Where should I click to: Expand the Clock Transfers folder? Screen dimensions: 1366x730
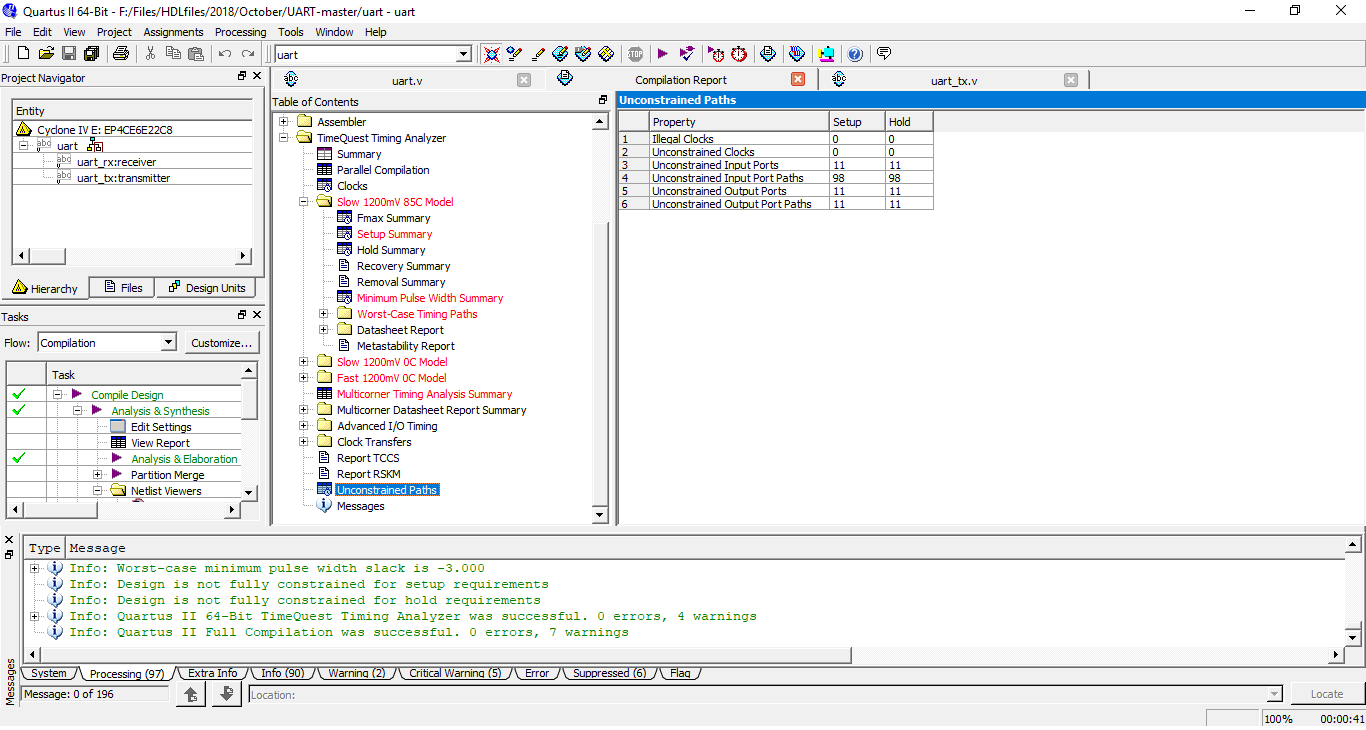(x=304, y=442)
